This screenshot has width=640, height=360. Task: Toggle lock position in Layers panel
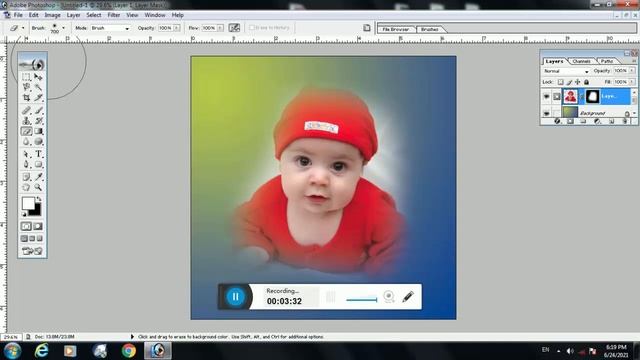pyautogui.click(x=578, y=82)
